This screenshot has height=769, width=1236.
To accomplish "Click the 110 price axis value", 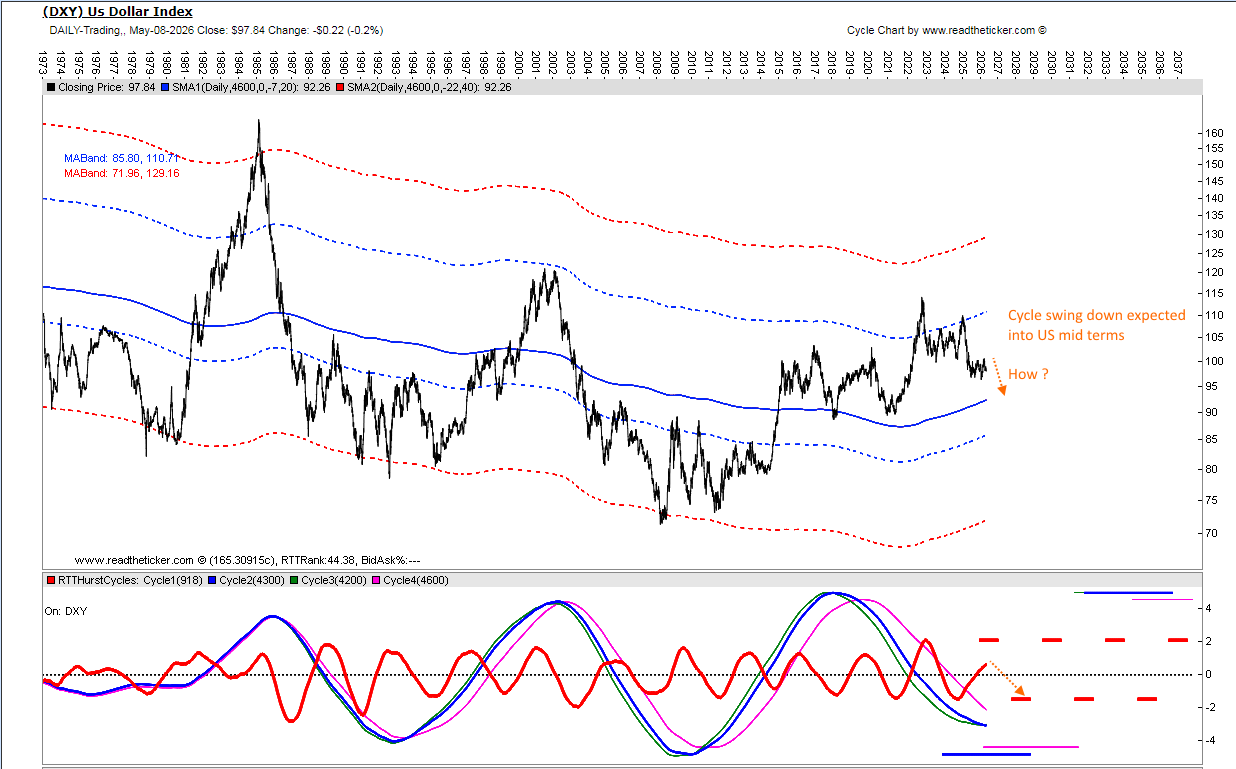I will [x=1212, y=315].
